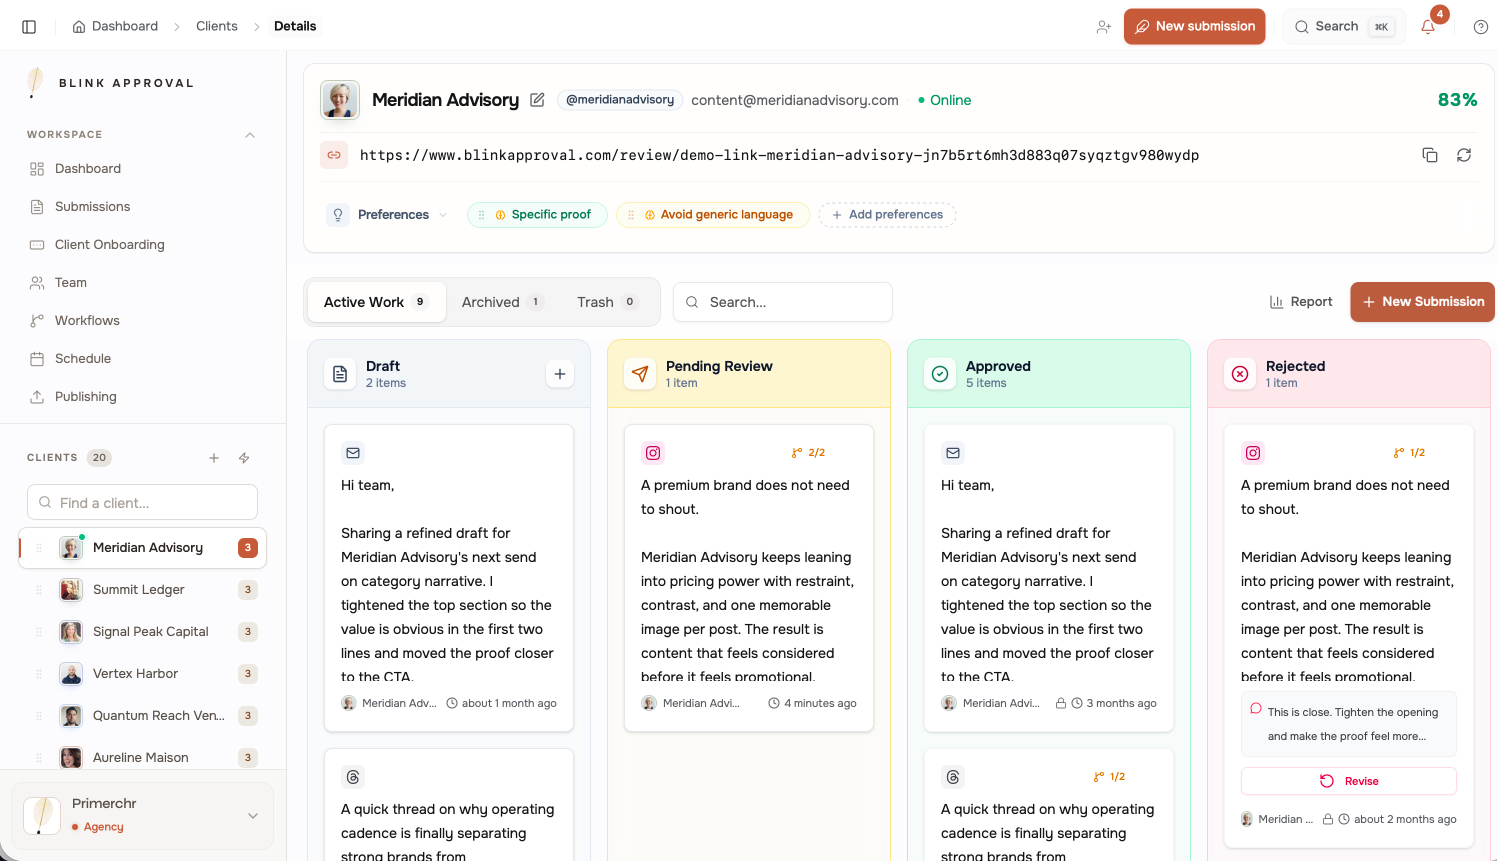Toggle the sidebar panel icon

coord(29,27)
